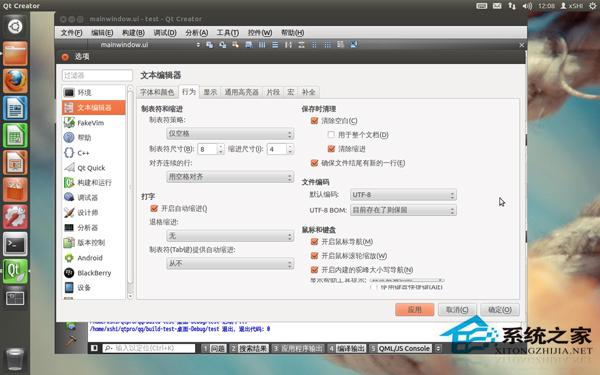
Task: Open the FakeVim settings category
Action: pyautogui.click(x=94, y=122)
